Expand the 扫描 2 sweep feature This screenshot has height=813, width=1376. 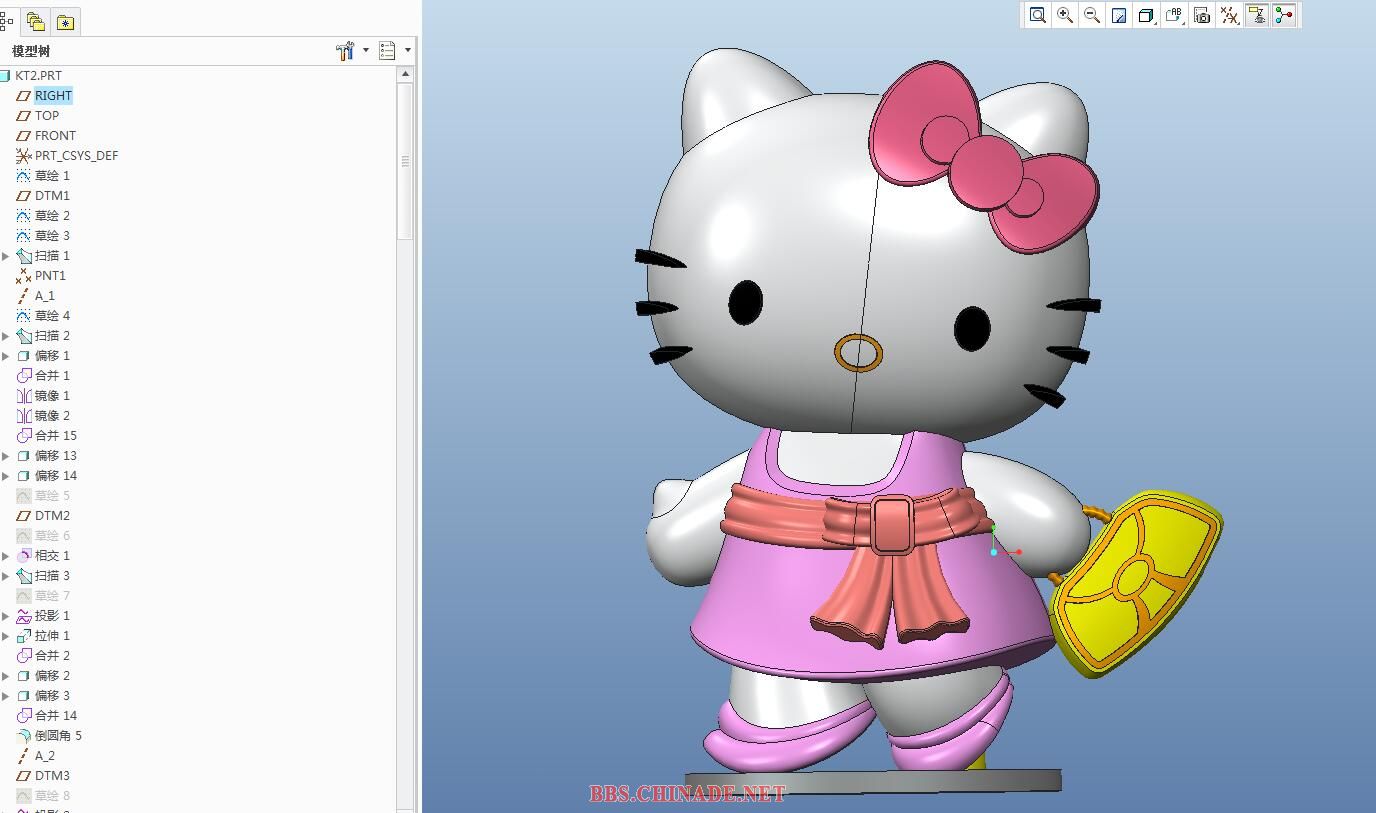click(x=6, y=336)
